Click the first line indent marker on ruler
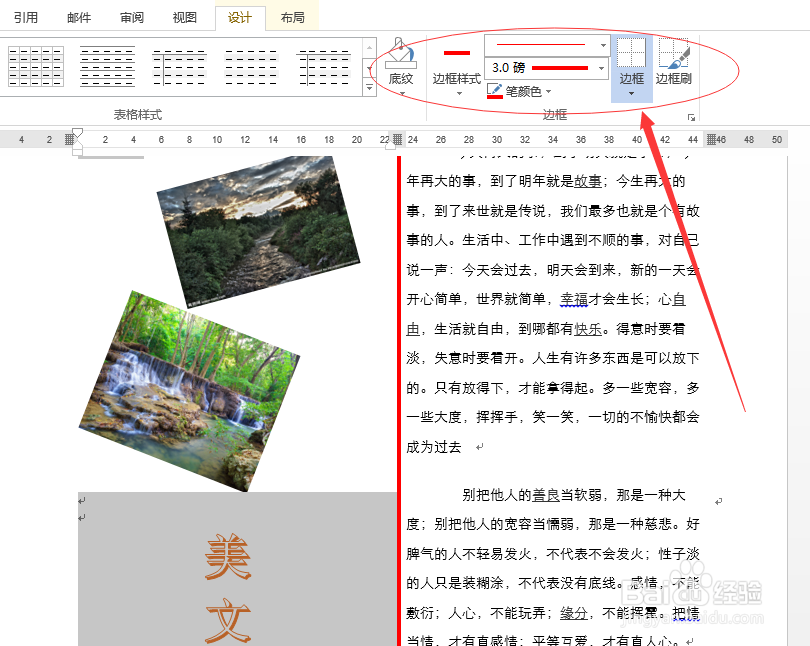The height and width of the screenshot is (646, 810). click(x=77, y=133)
